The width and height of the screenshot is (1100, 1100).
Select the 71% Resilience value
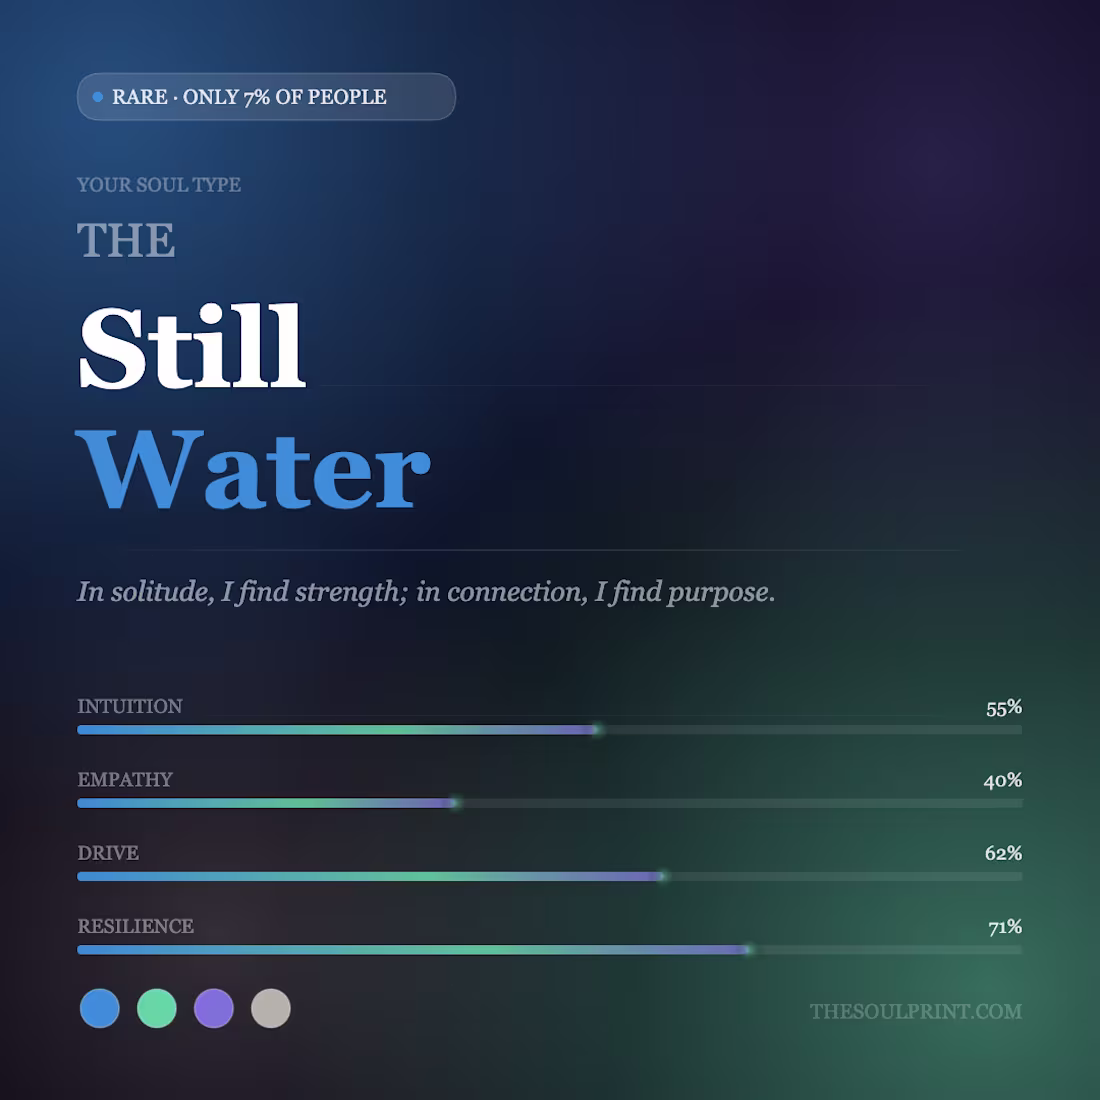coord(1005,927)
